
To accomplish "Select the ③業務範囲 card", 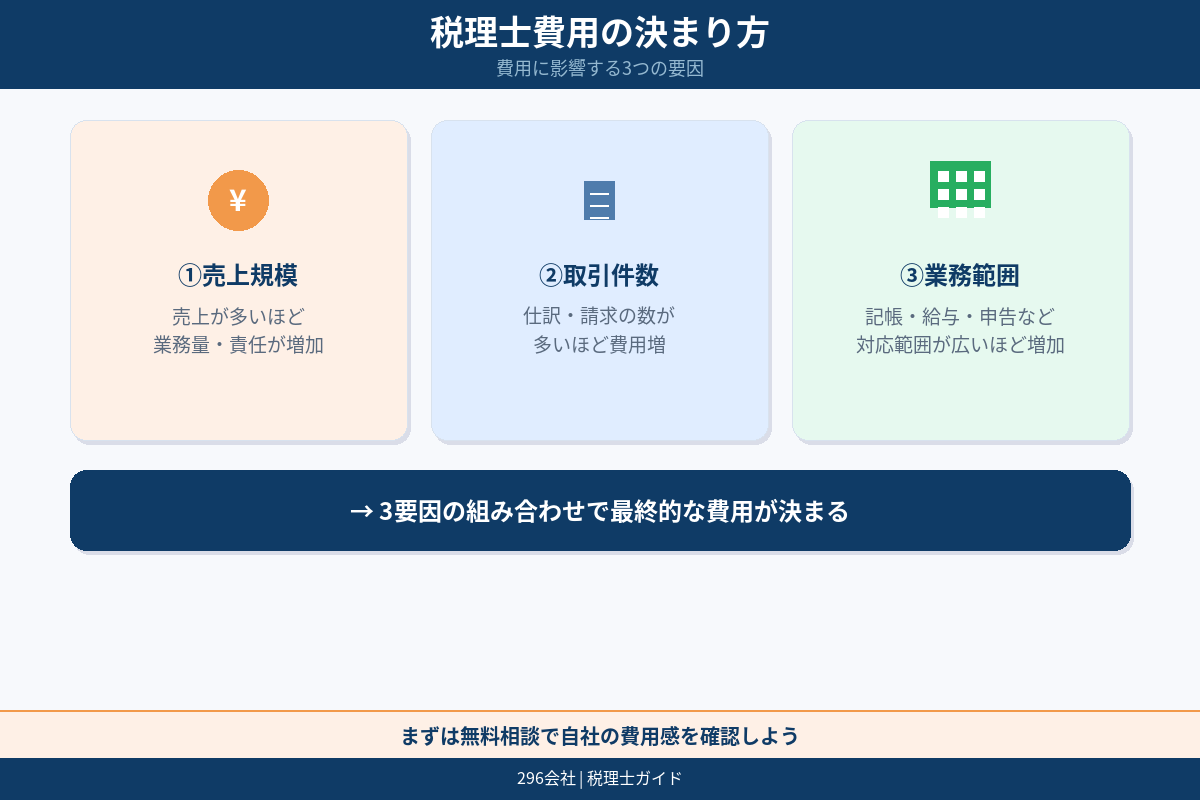I will point(960,280).
